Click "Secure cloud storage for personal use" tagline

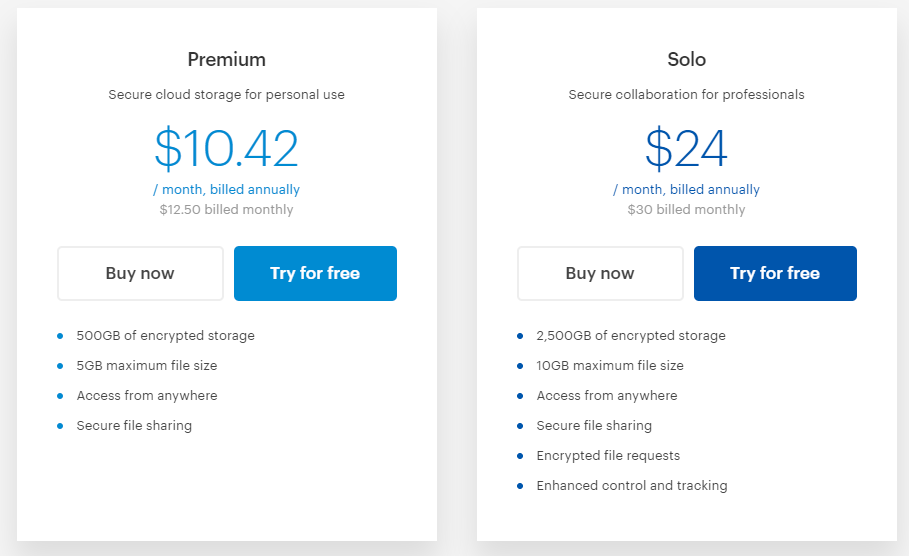click(x=227, y=95)
